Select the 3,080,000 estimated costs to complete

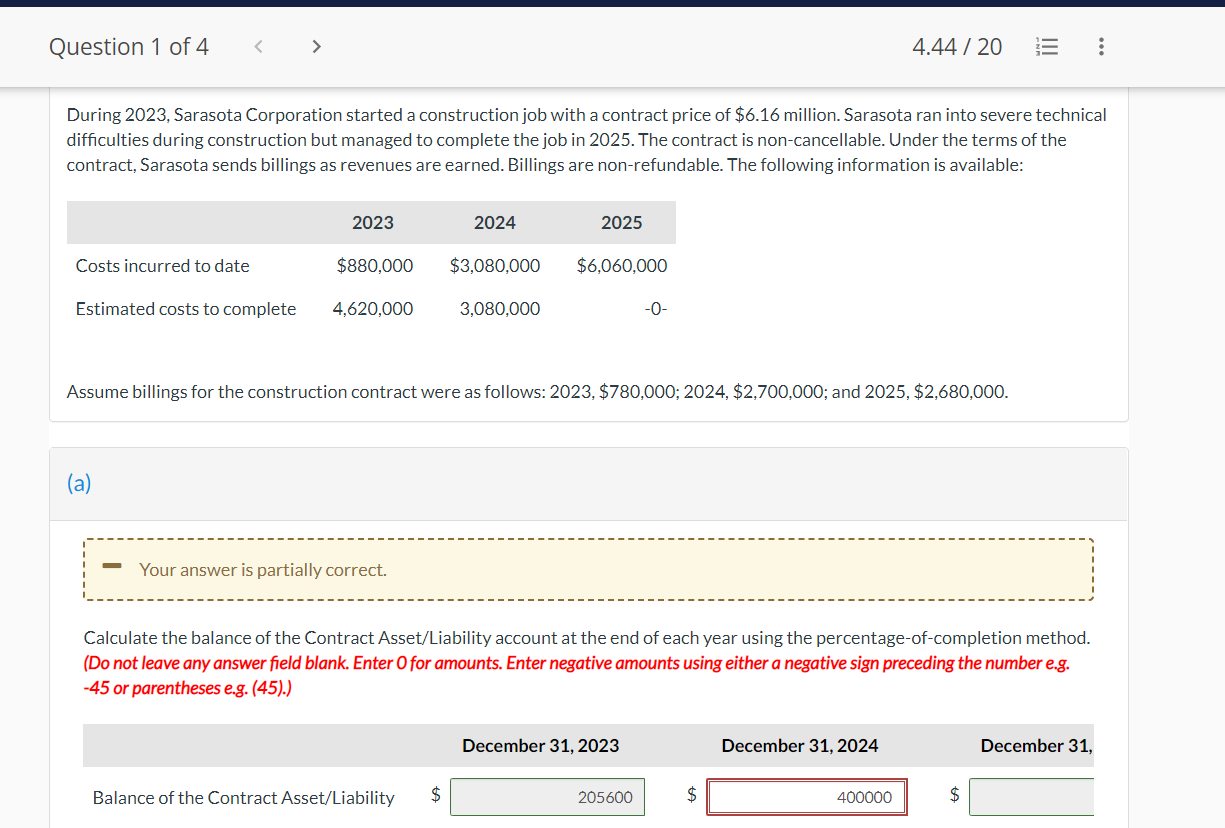tap(500, 309)
